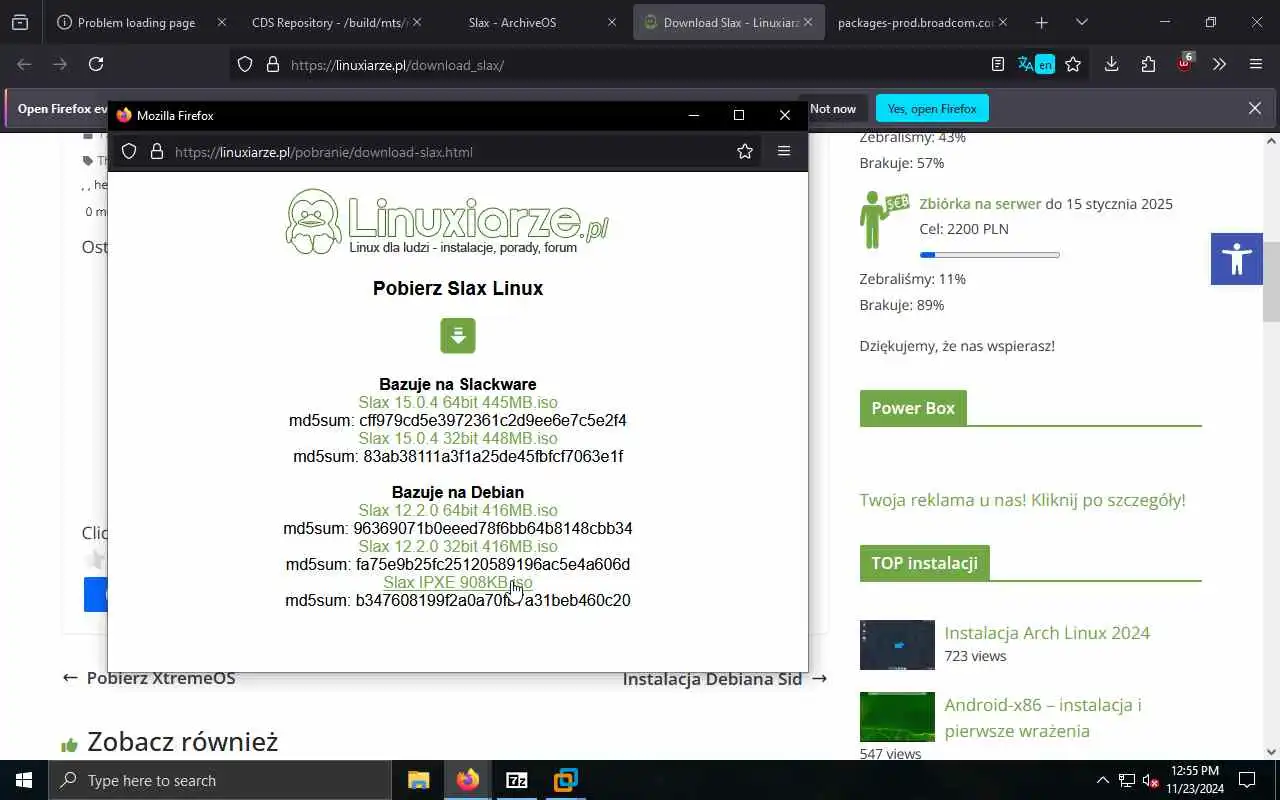Click the Not now button

pos(833,108)
